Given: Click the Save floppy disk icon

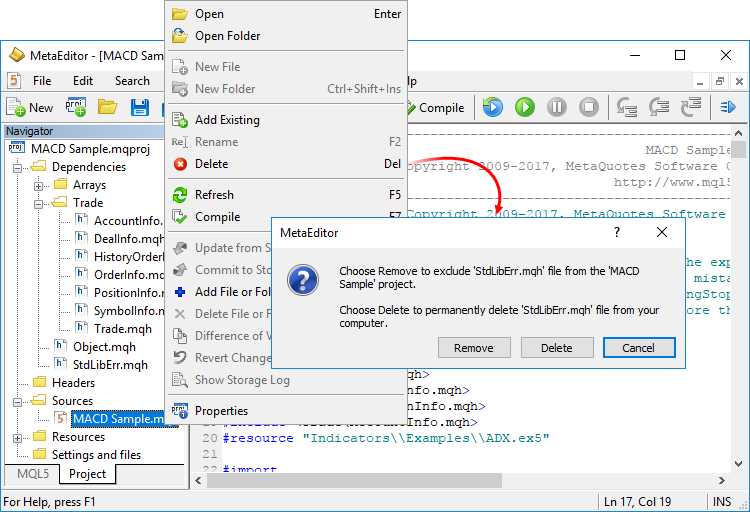Looking at the screenshot, I should pyautogui.click(x=140, y=107).
